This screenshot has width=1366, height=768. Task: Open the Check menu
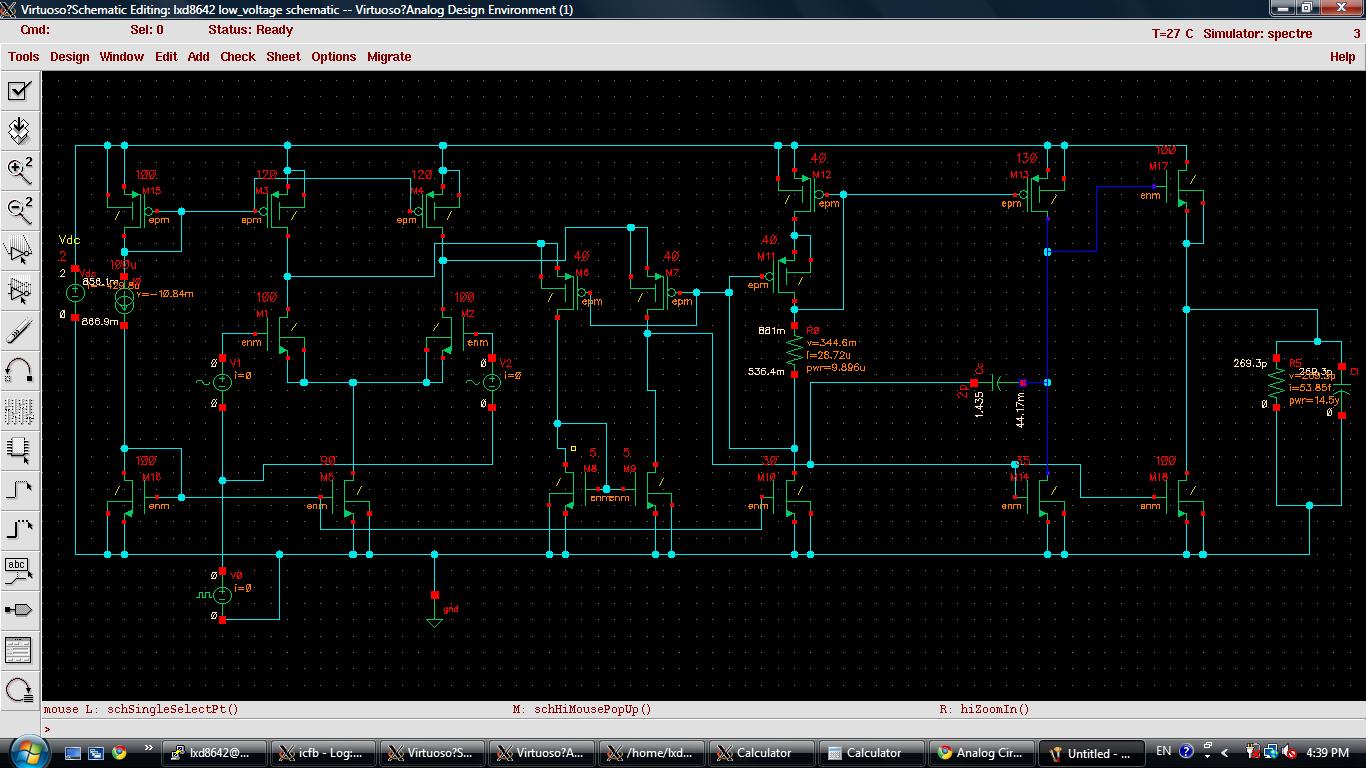(238, 57)
